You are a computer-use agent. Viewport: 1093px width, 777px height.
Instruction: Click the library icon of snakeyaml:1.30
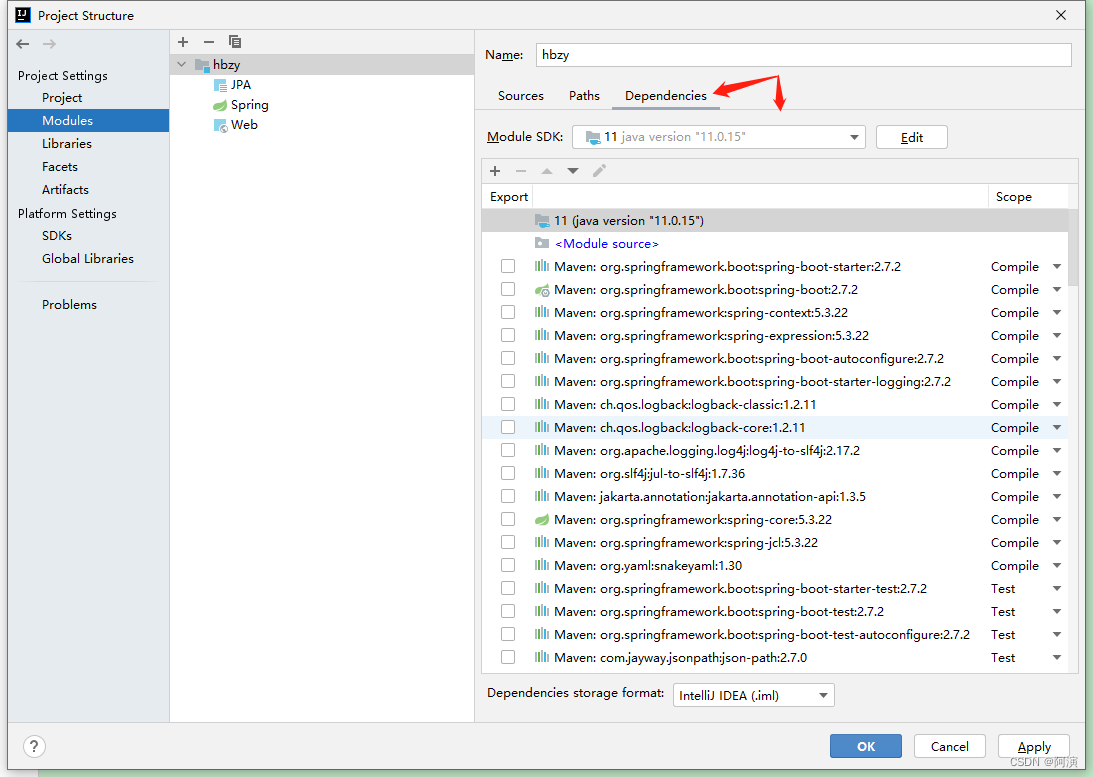pos(542,565)
